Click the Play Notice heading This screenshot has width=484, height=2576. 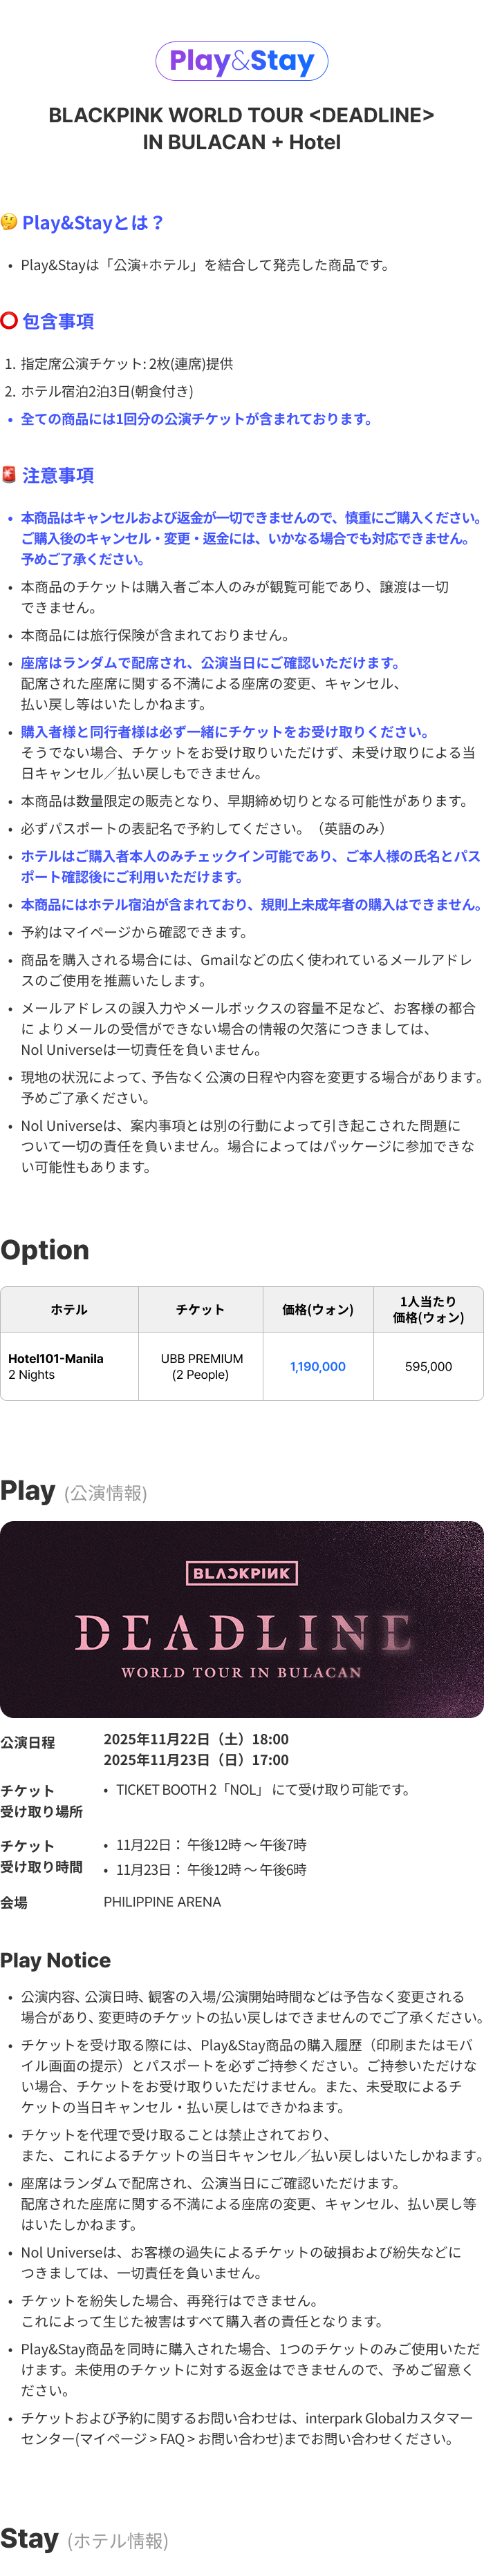tap(56, 1960)
